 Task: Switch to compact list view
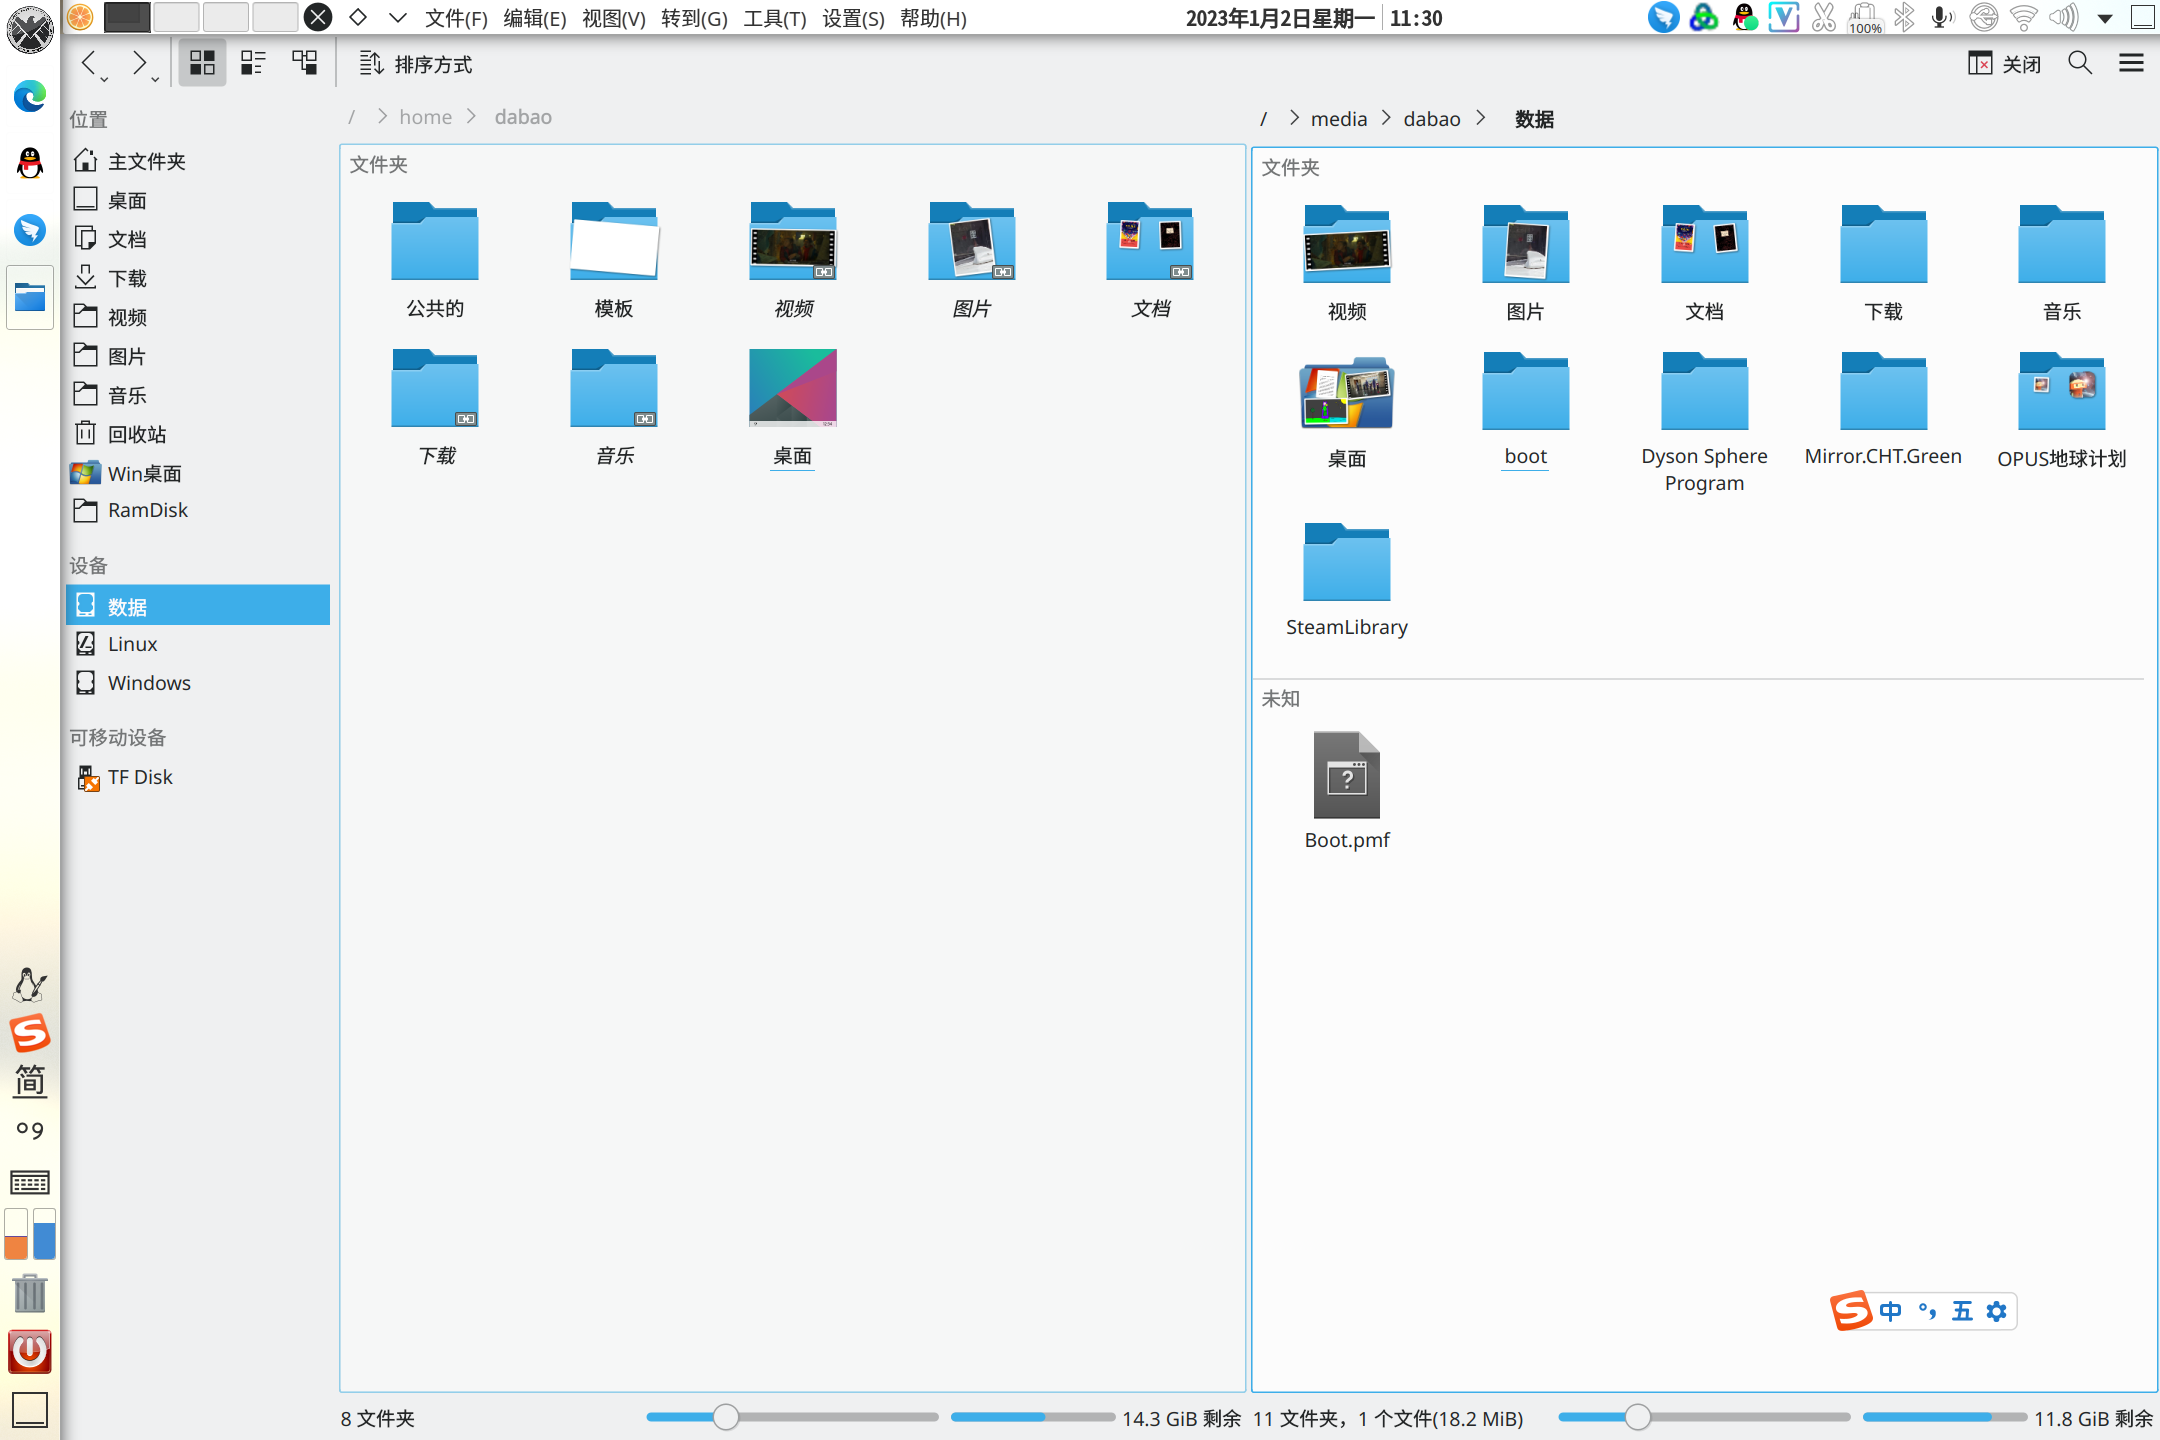253,62
